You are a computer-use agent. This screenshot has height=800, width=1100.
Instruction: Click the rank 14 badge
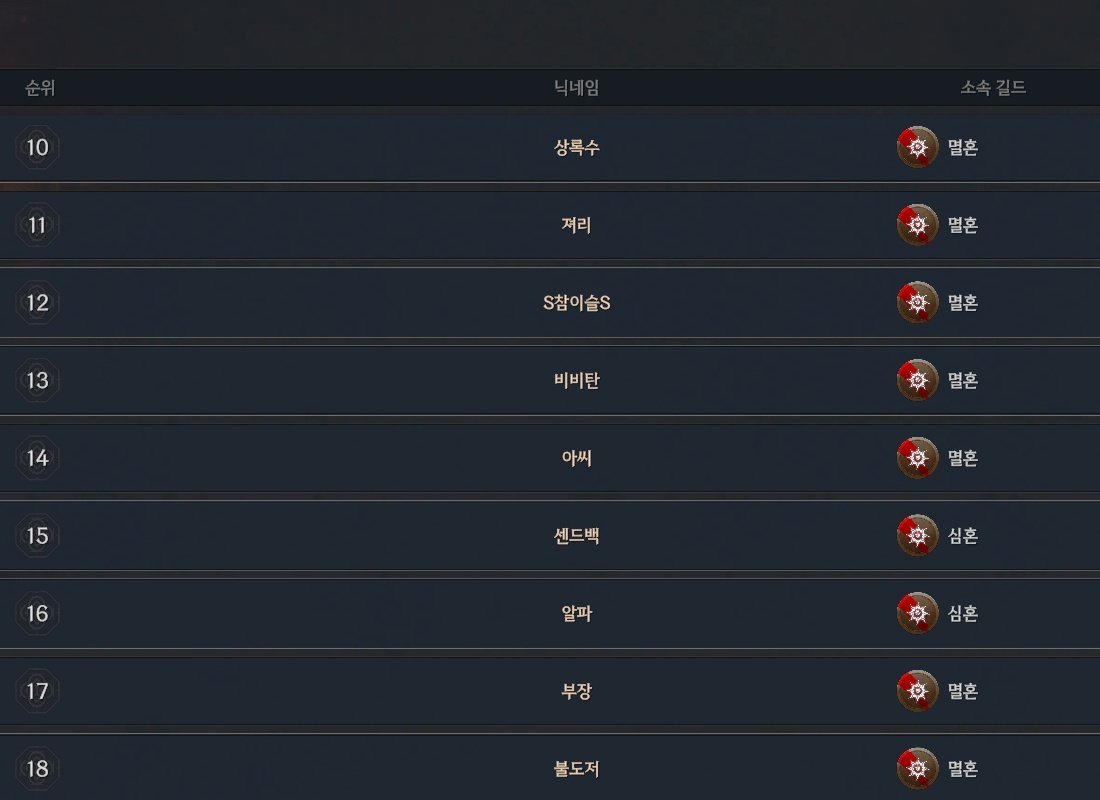pos(37,458)
